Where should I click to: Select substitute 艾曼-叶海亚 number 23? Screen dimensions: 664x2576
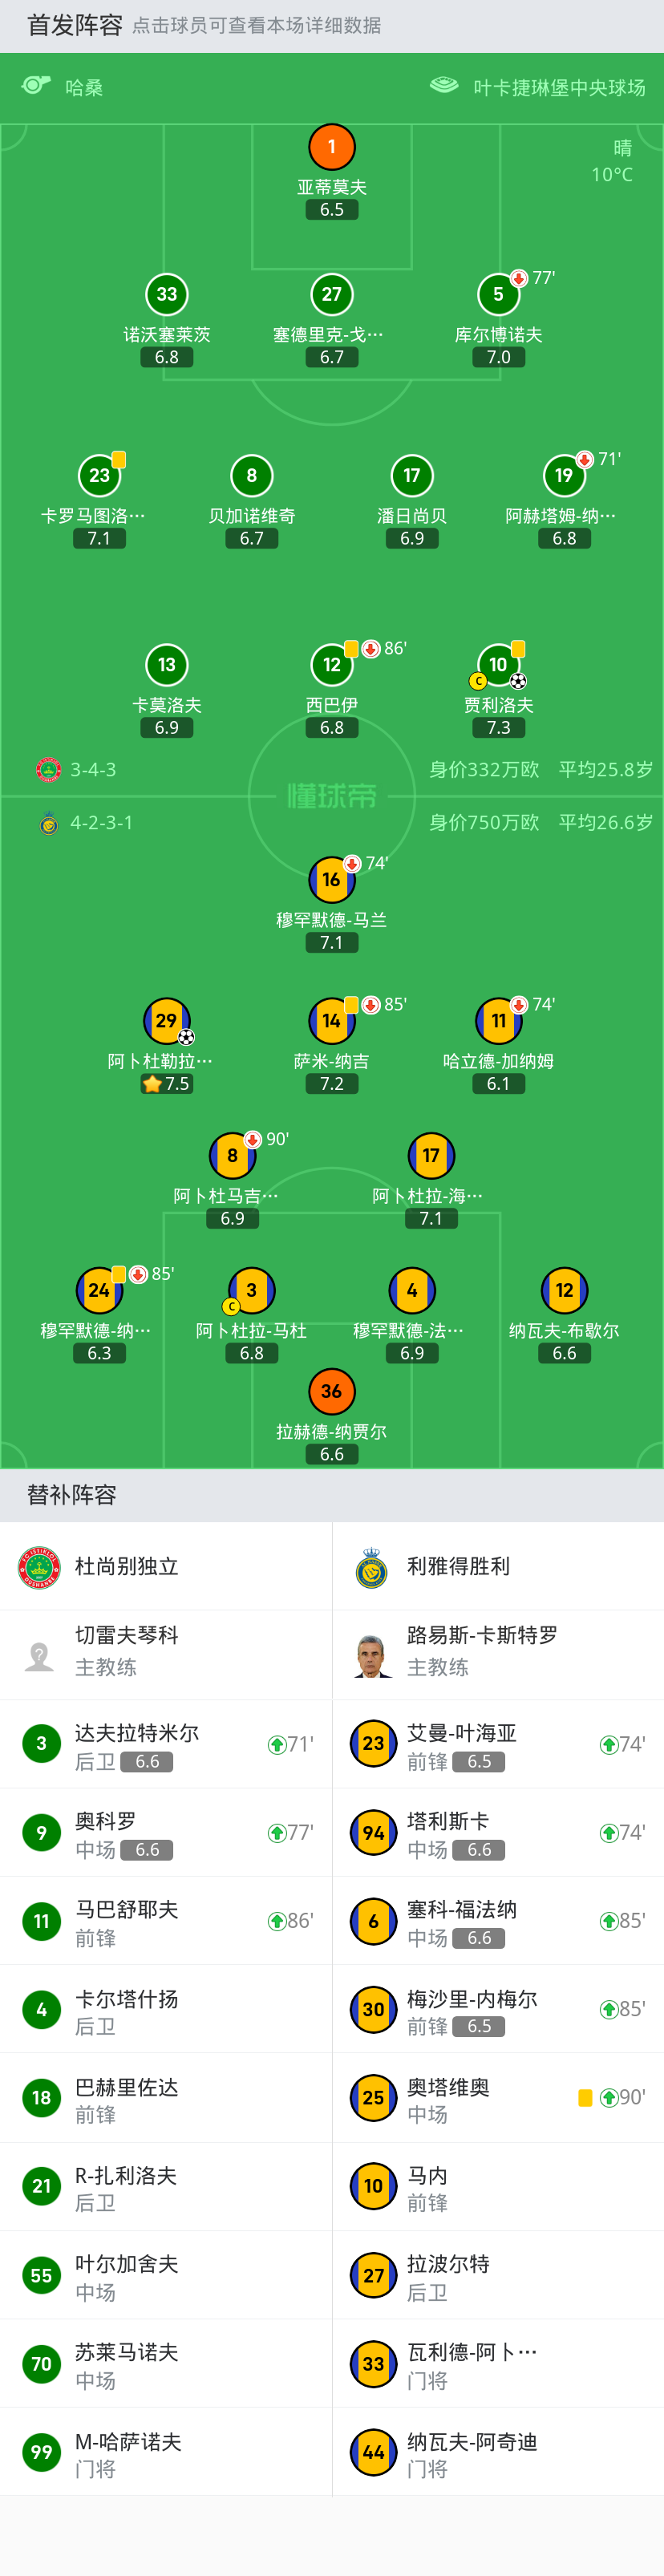(x=373, y=1744)
